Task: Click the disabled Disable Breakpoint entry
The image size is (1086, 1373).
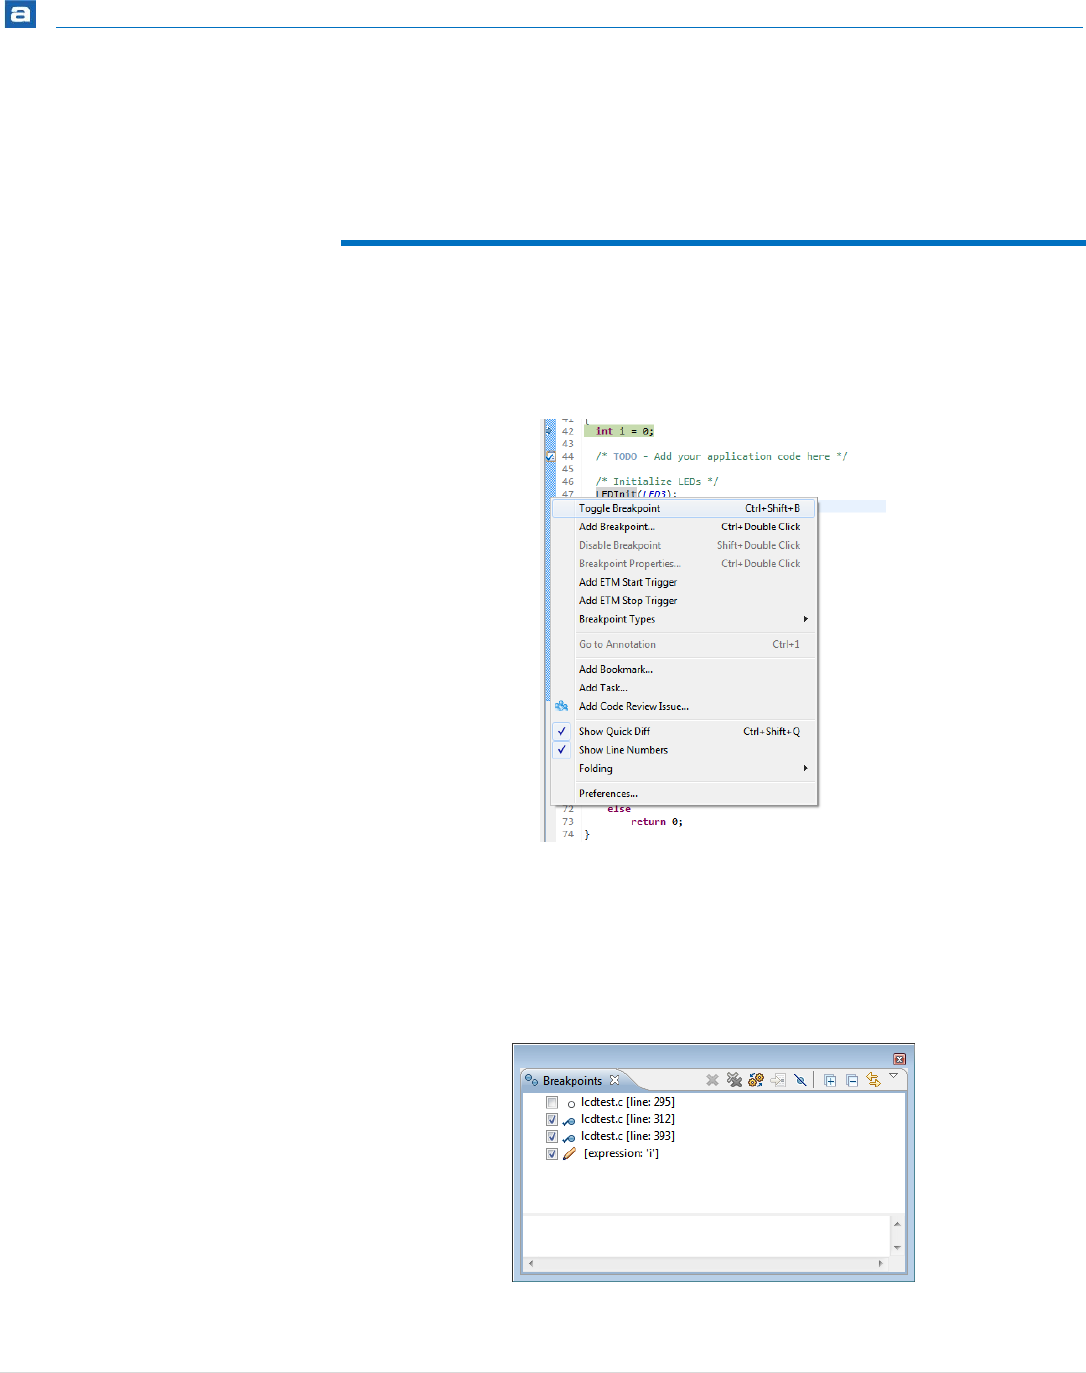Action: coord(684,546)
